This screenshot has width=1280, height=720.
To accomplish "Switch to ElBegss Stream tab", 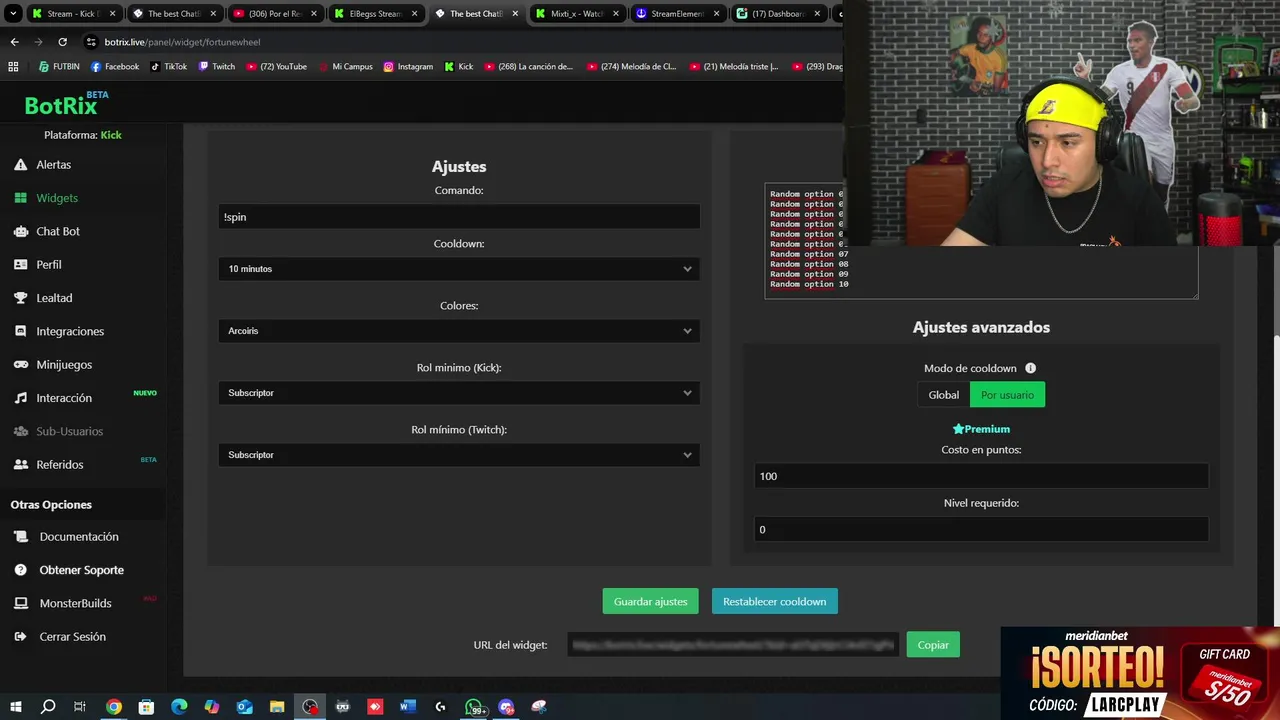I will pos(375,14).
